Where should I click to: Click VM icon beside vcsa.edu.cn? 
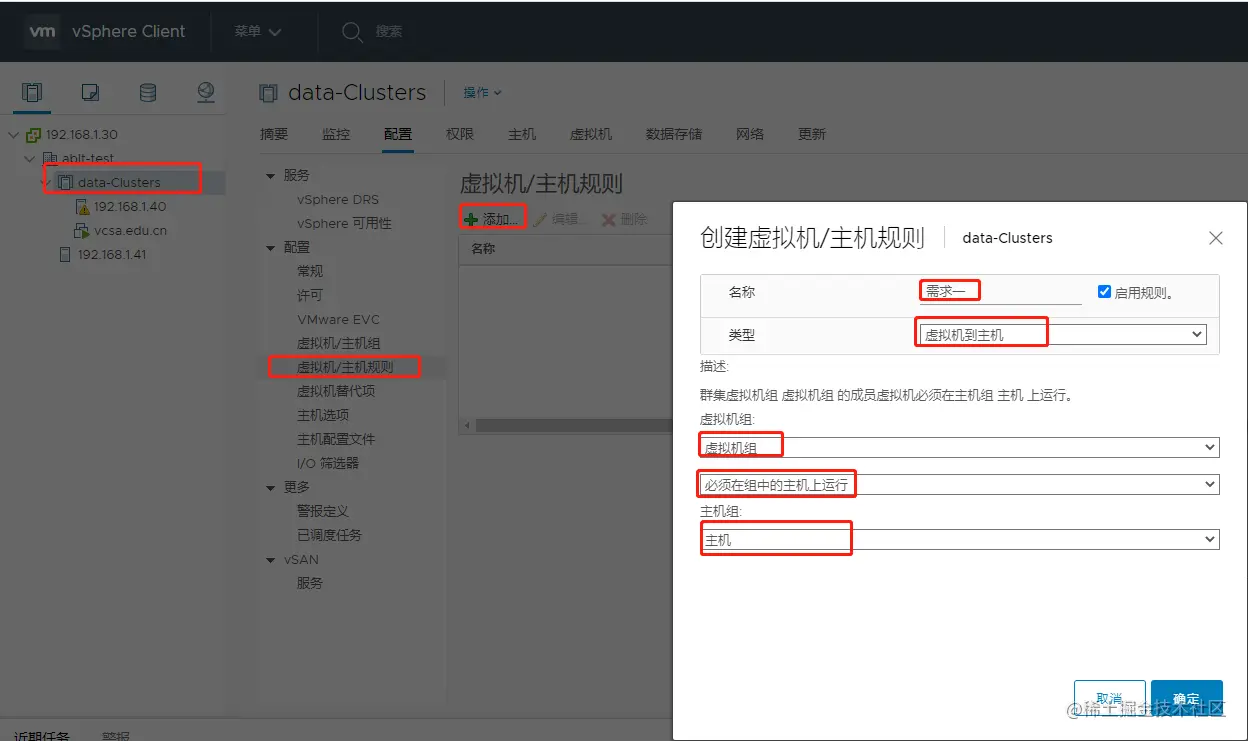tap(82, 231)
